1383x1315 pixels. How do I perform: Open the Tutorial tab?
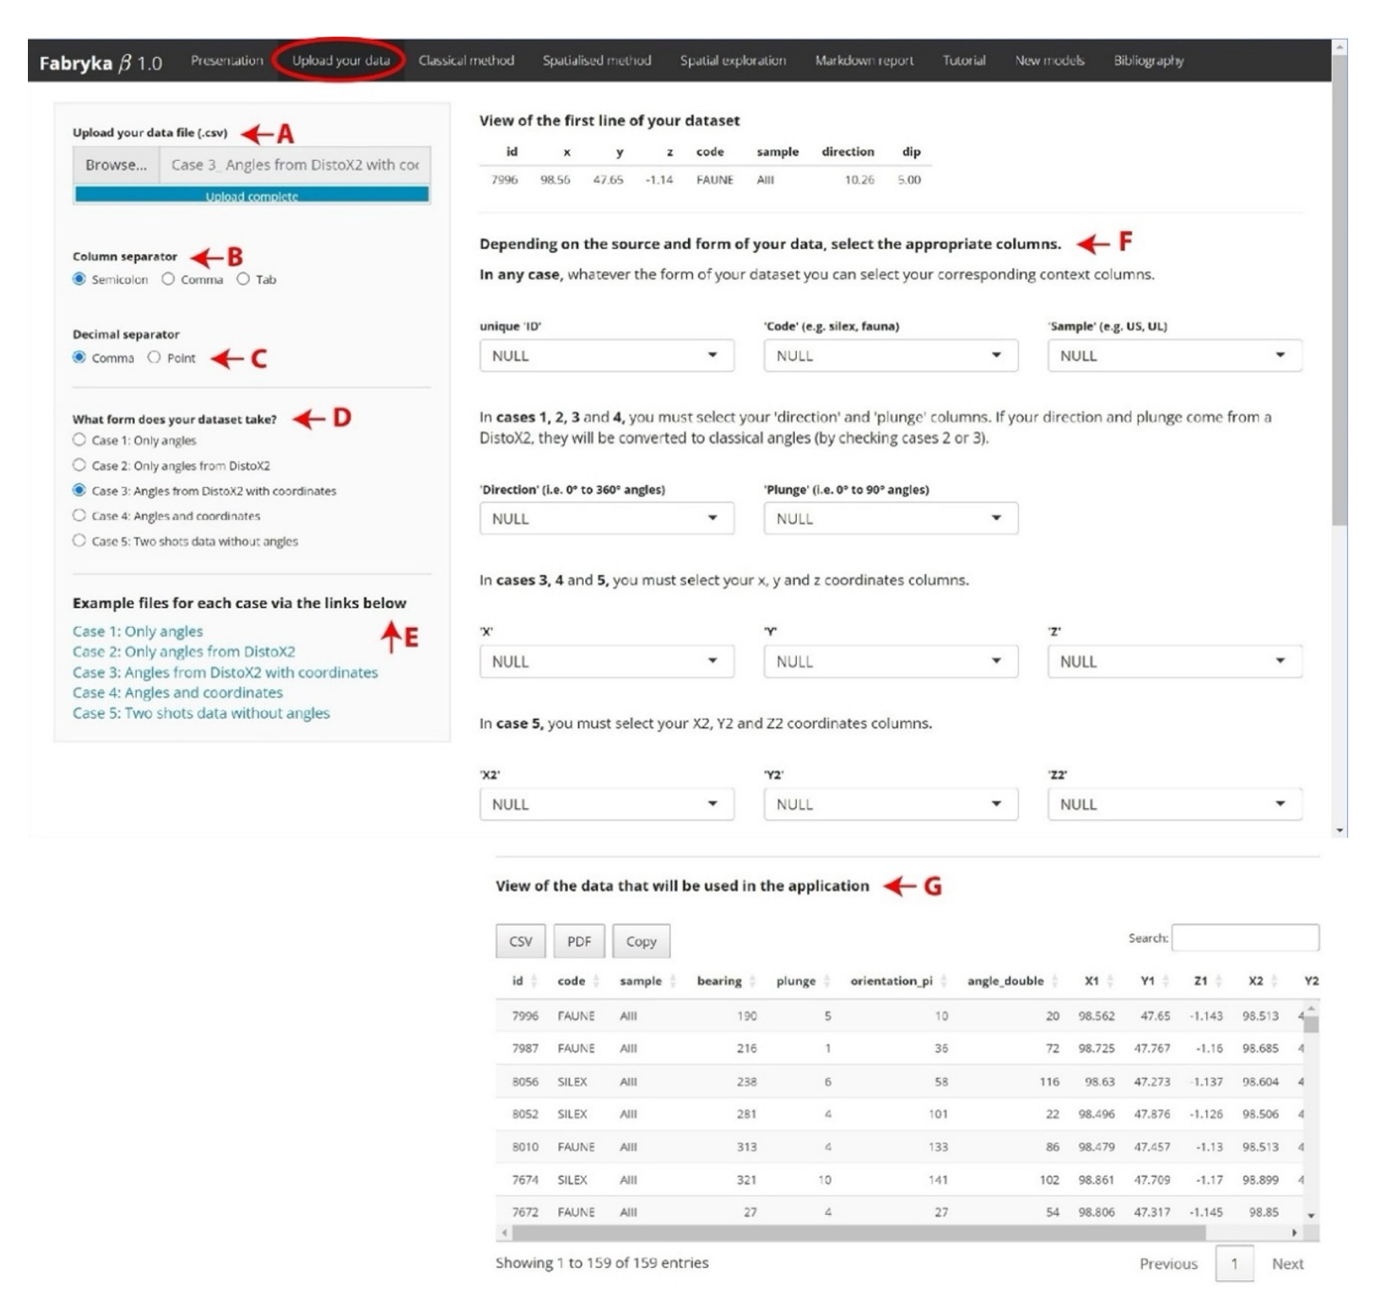(964, 60)
